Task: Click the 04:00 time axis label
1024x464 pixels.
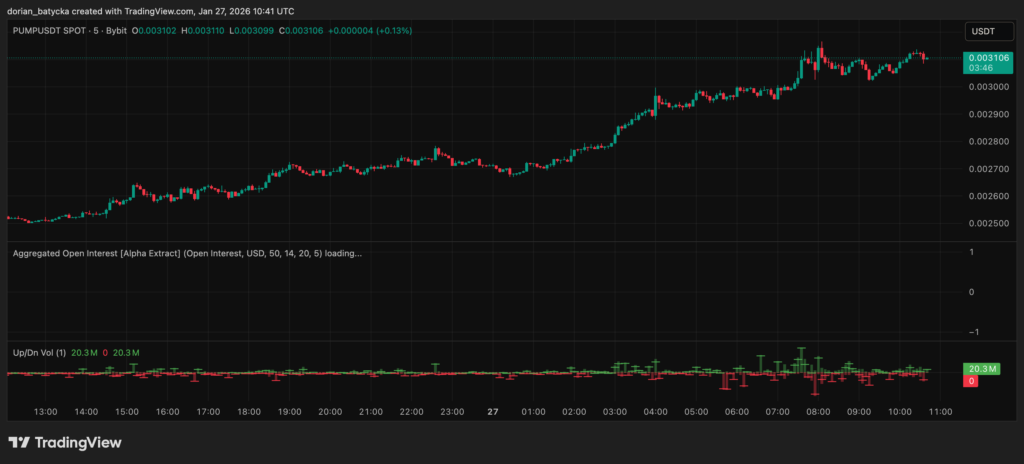Action: click(x=656, y=411)
